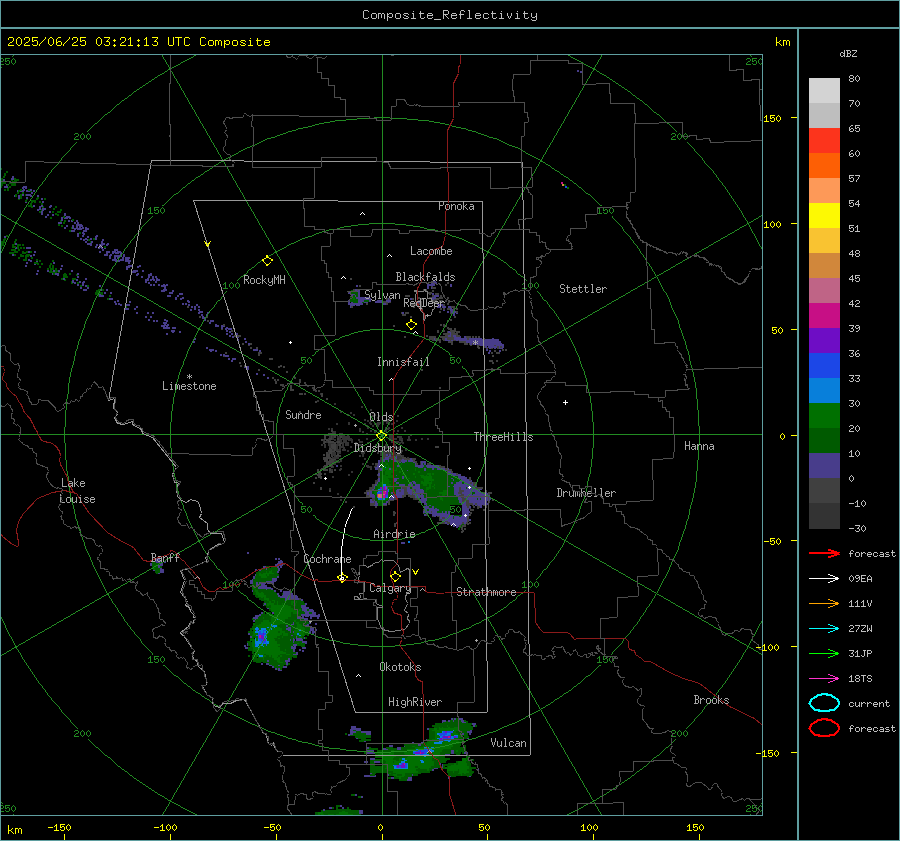The height and width of the screenshot is (841, 900).
Task: Select the blue 36 dBZ color swatch
Action: coord(824,366)
